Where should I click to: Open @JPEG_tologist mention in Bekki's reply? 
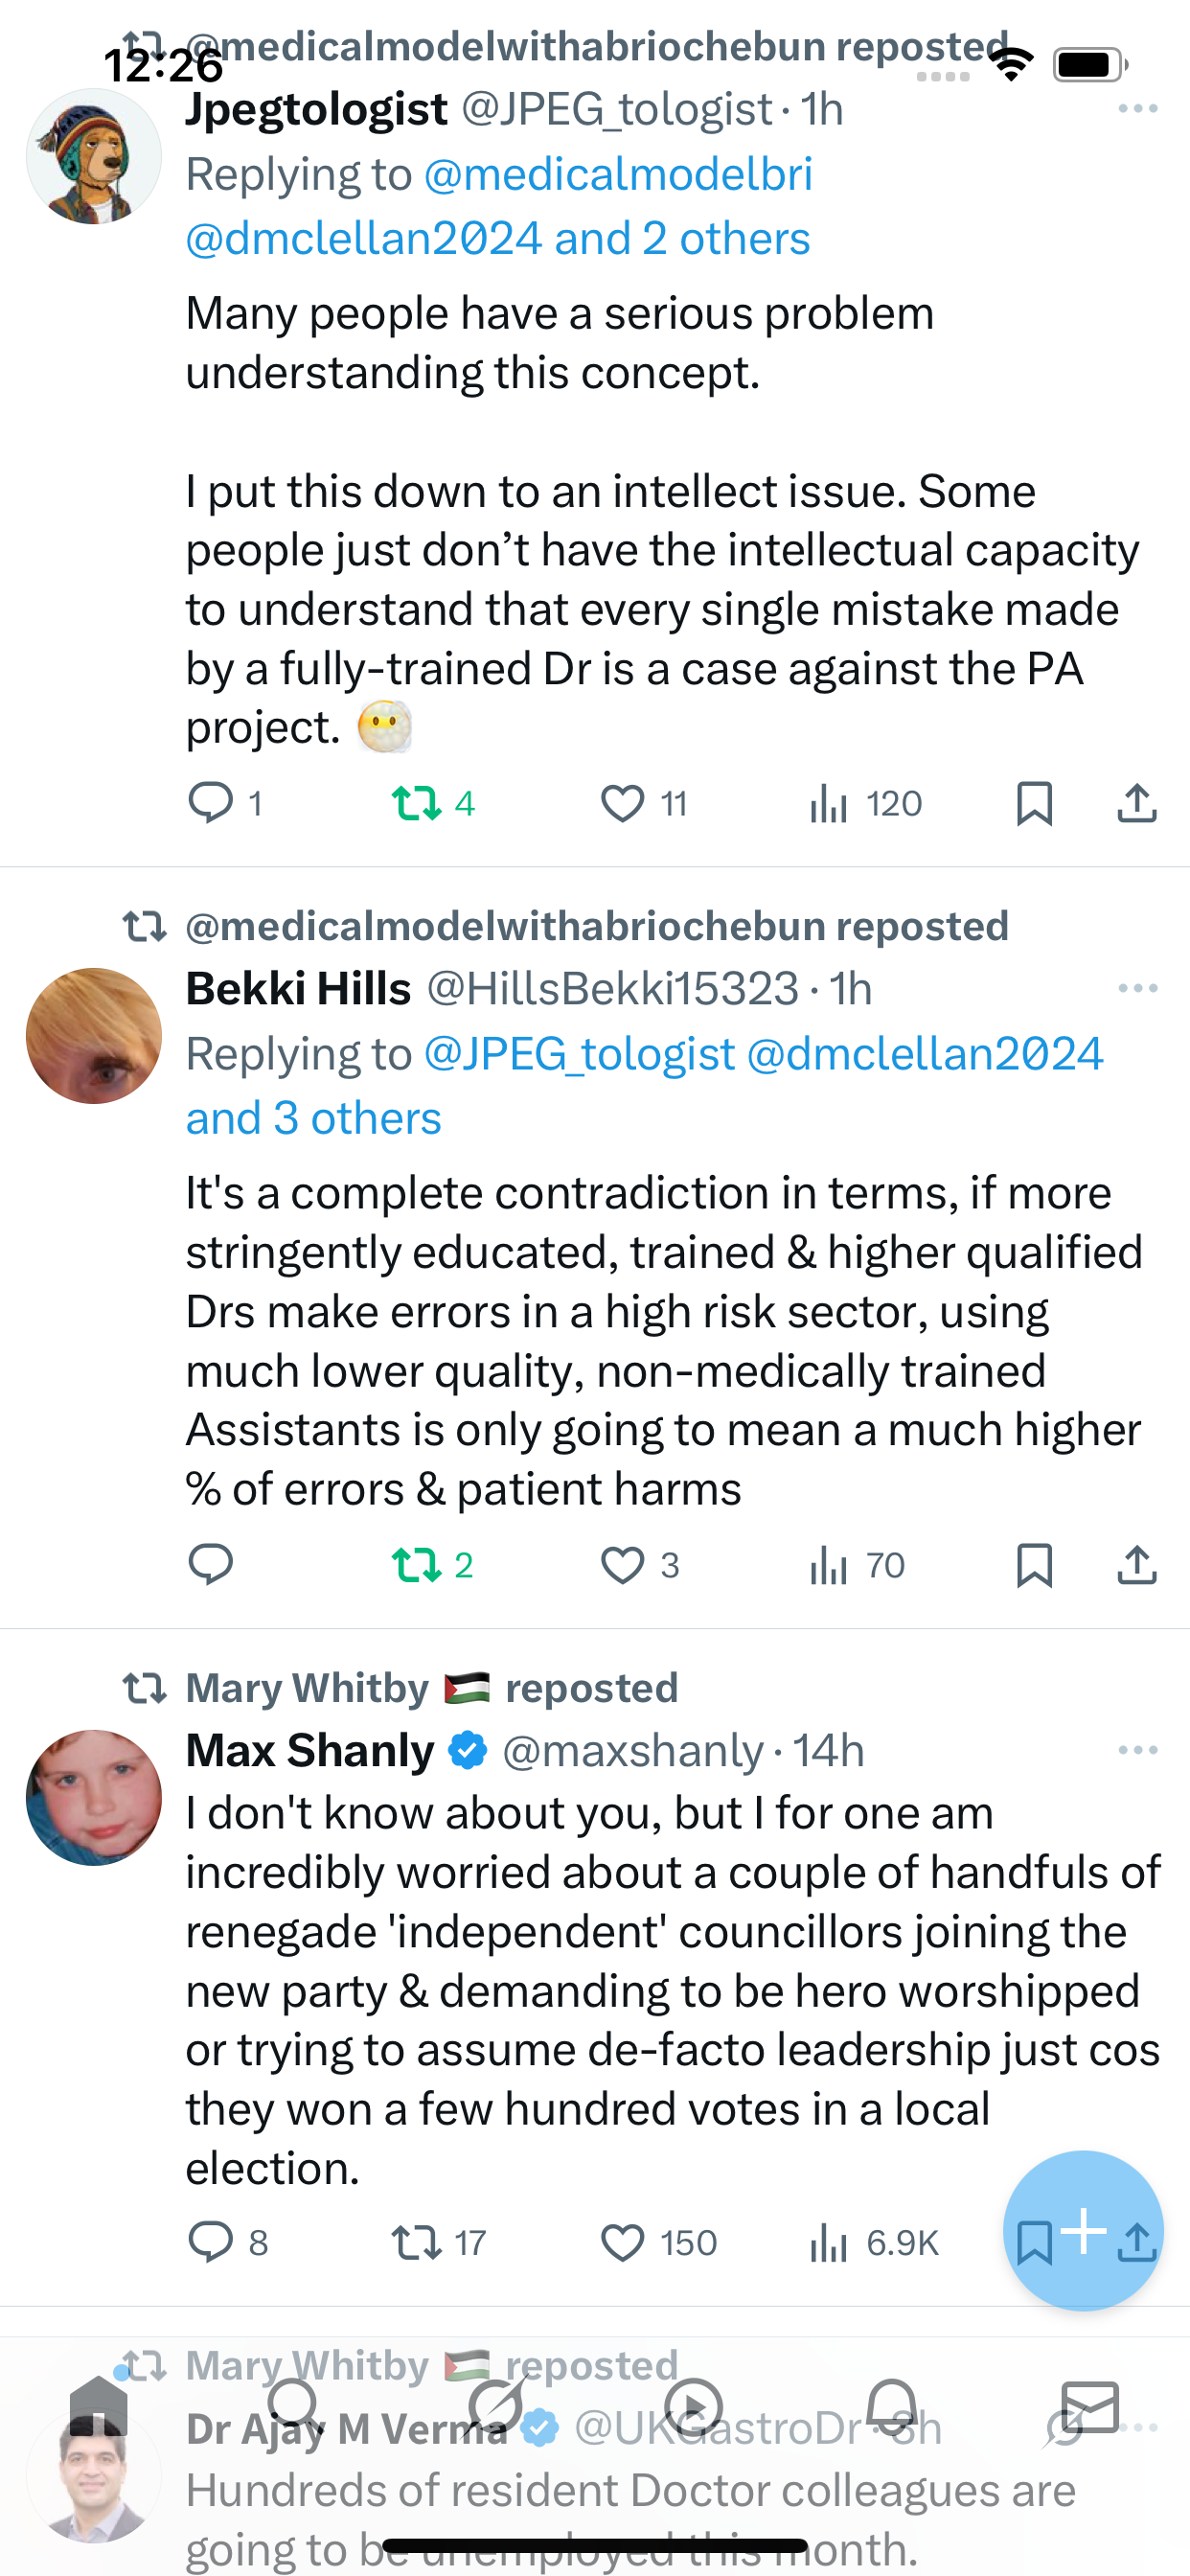click(580, 1054)
